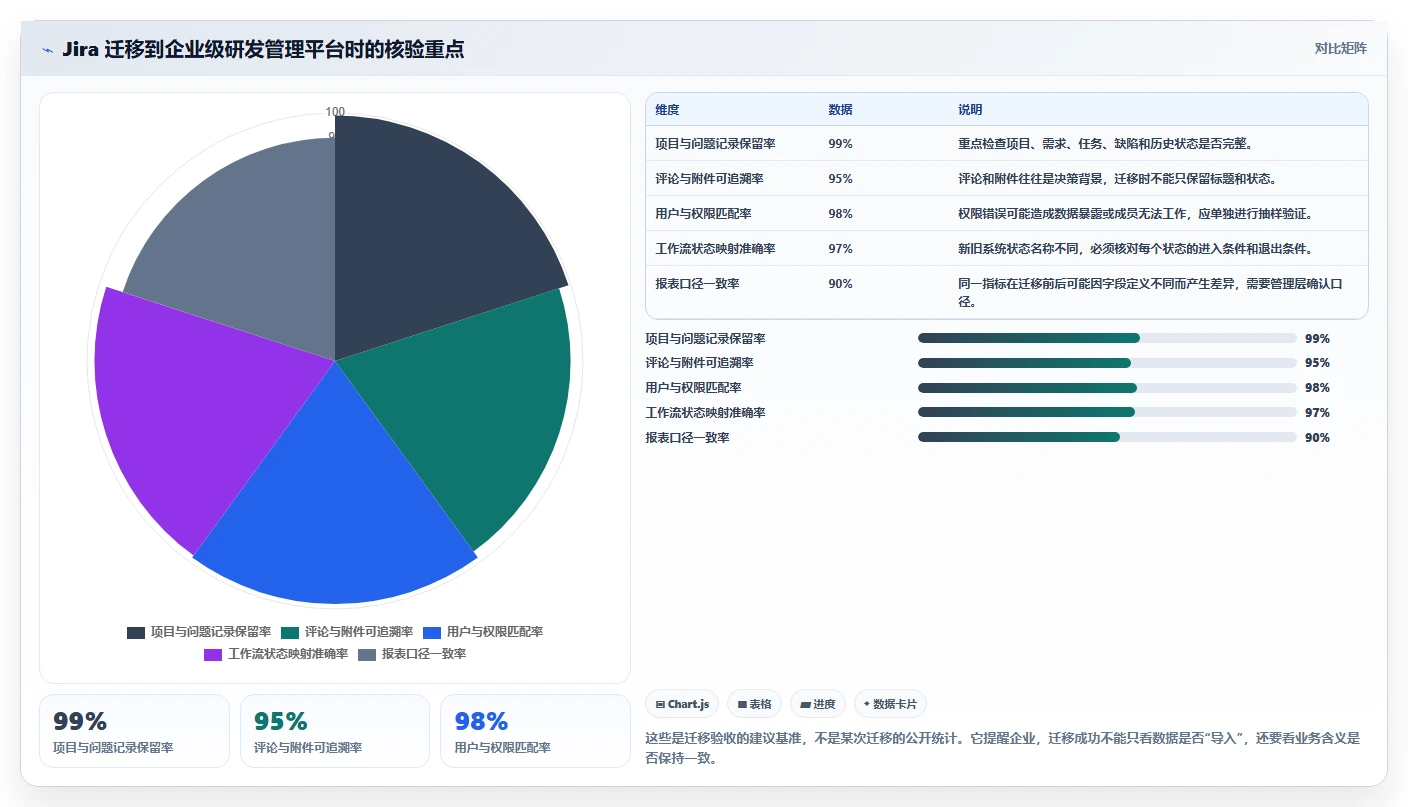Click the 90% label next to the progress bar
The width and height of the screenshot is (1408, 807).
click(1317, 438)
